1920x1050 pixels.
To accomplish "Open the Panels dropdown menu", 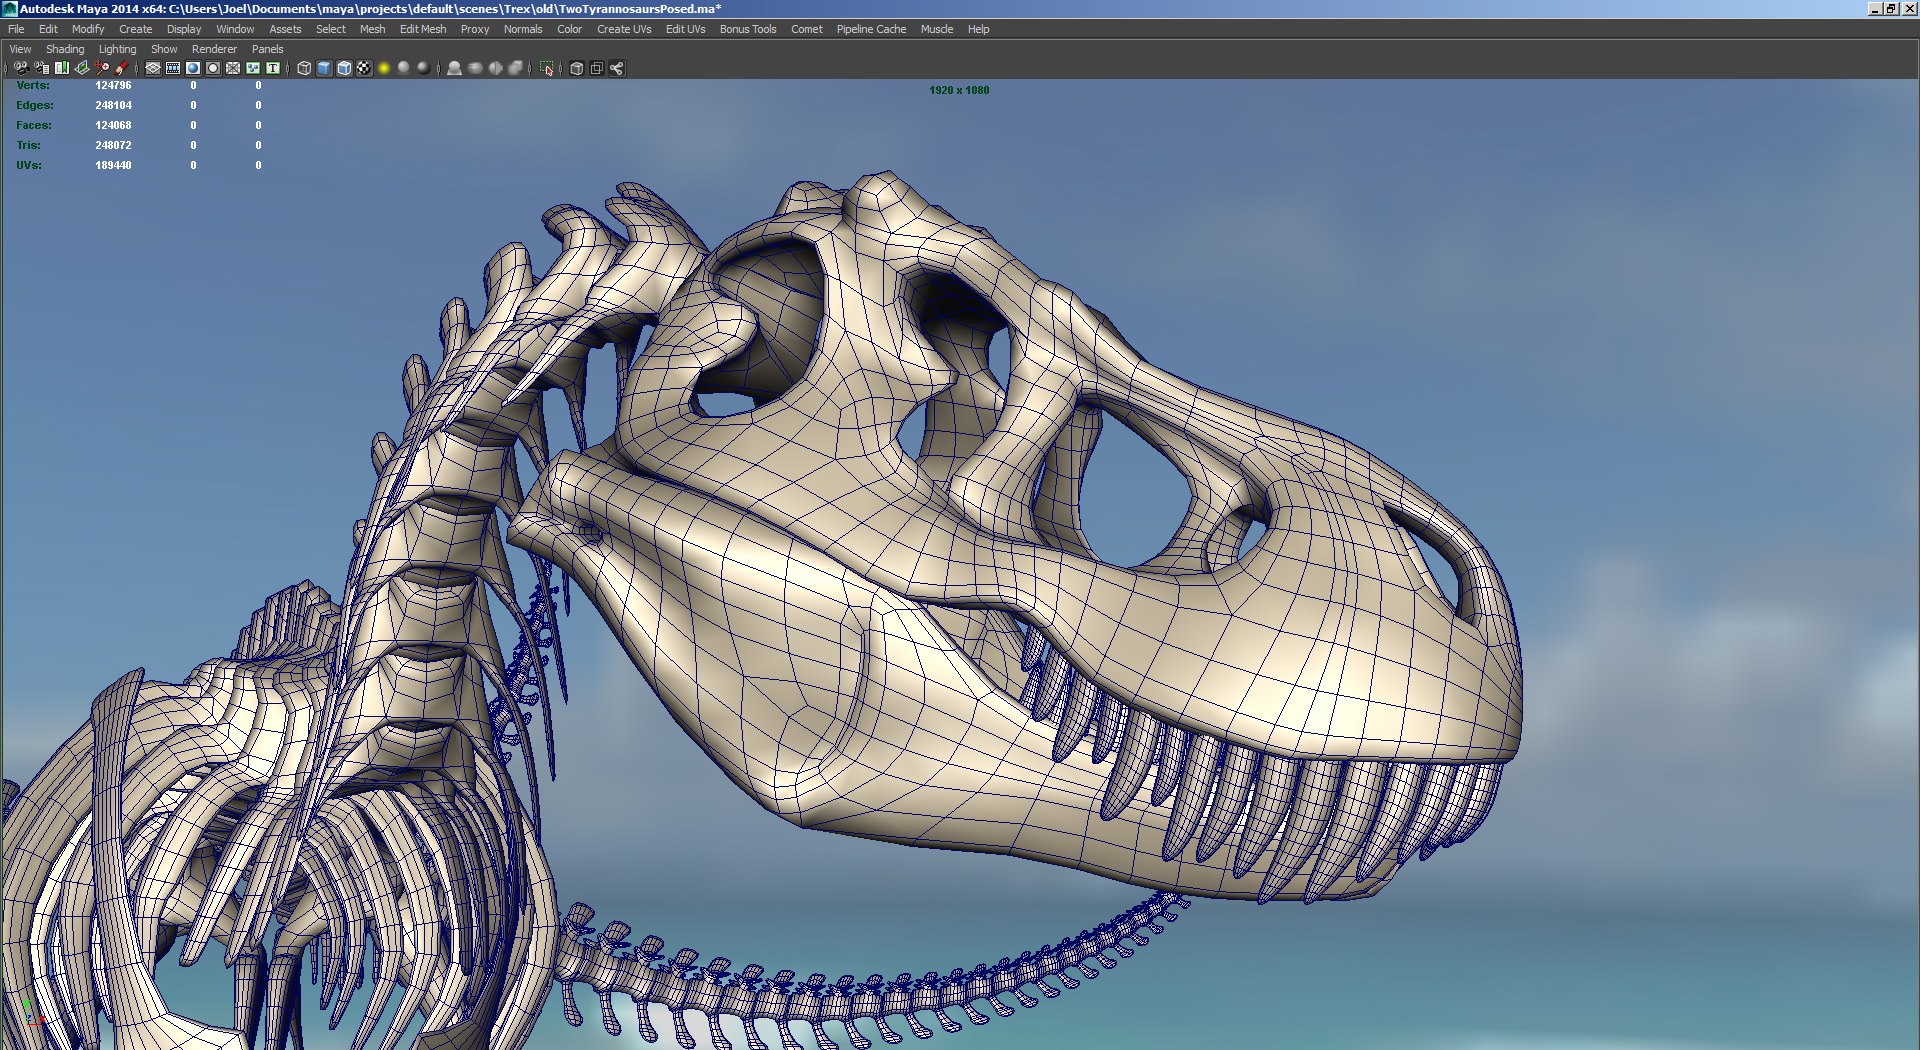I will pyautogui.click(x=267, y=49).
